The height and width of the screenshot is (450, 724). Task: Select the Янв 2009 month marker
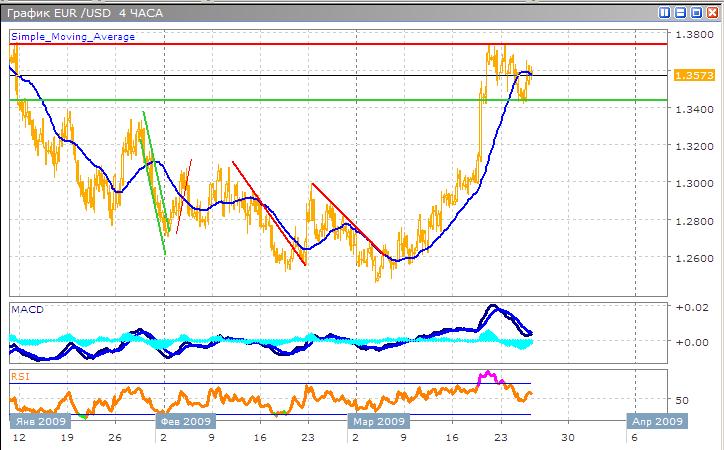point(36,422)
